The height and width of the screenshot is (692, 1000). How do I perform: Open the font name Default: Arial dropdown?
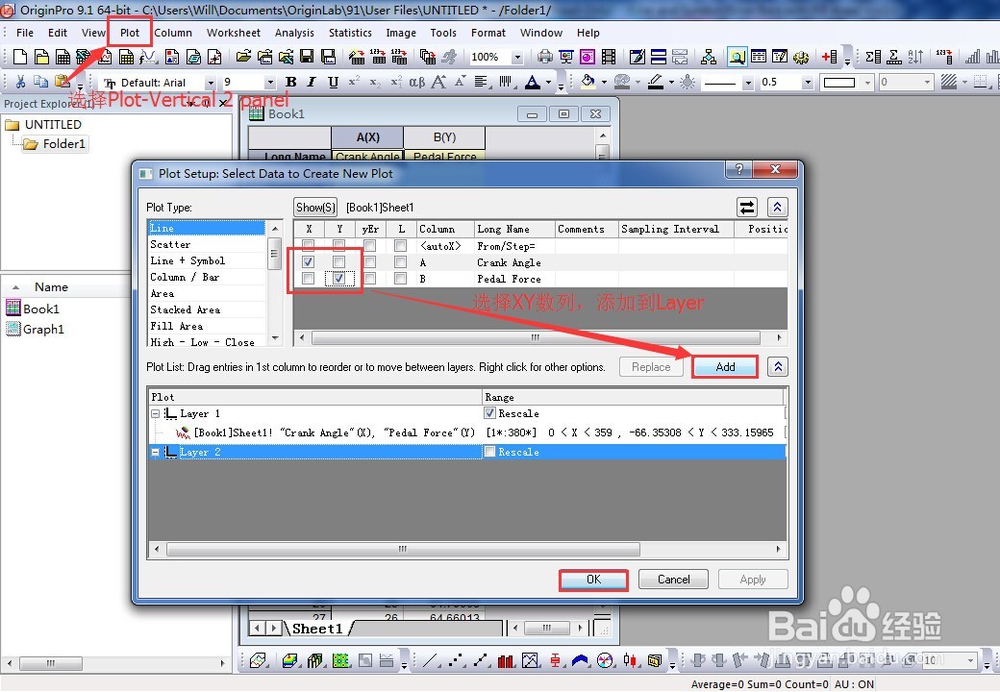click(x=210, y=82)
